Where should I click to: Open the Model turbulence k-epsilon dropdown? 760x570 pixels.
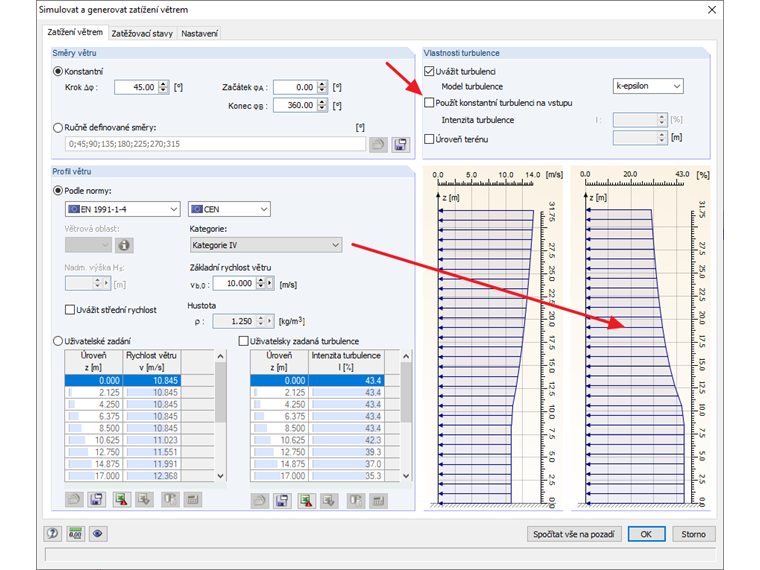pos(648,86)
